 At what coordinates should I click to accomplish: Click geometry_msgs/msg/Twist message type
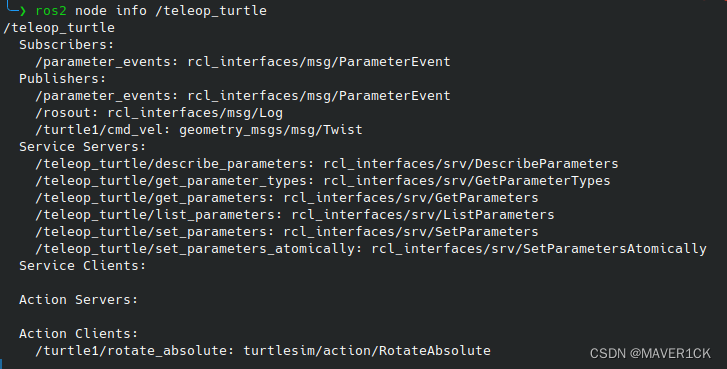pyautogui.click(x=271, y=130)
